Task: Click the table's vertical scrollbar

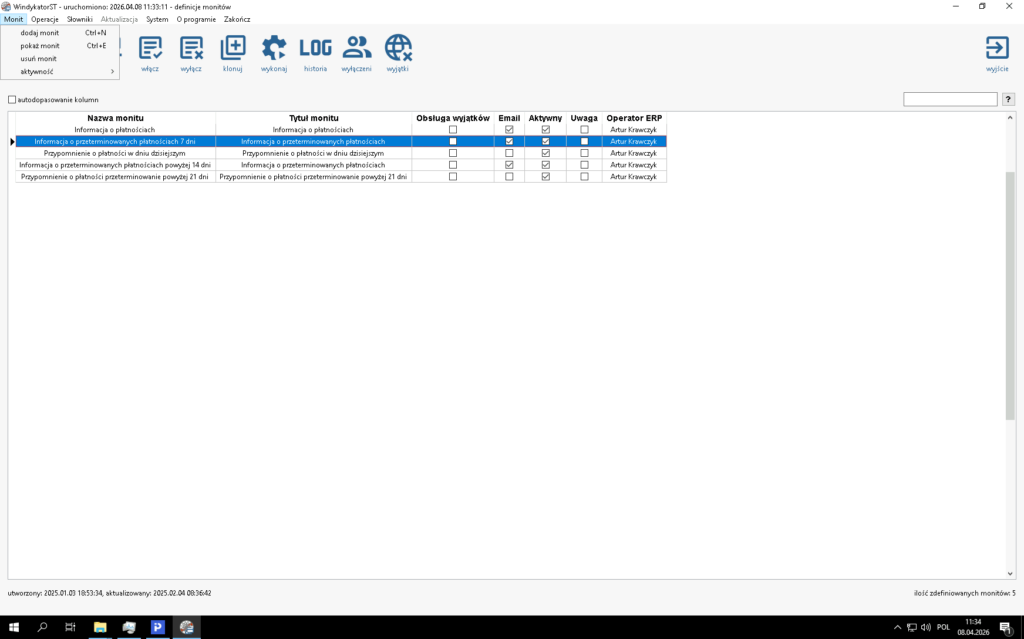Action: (1010, 300)
